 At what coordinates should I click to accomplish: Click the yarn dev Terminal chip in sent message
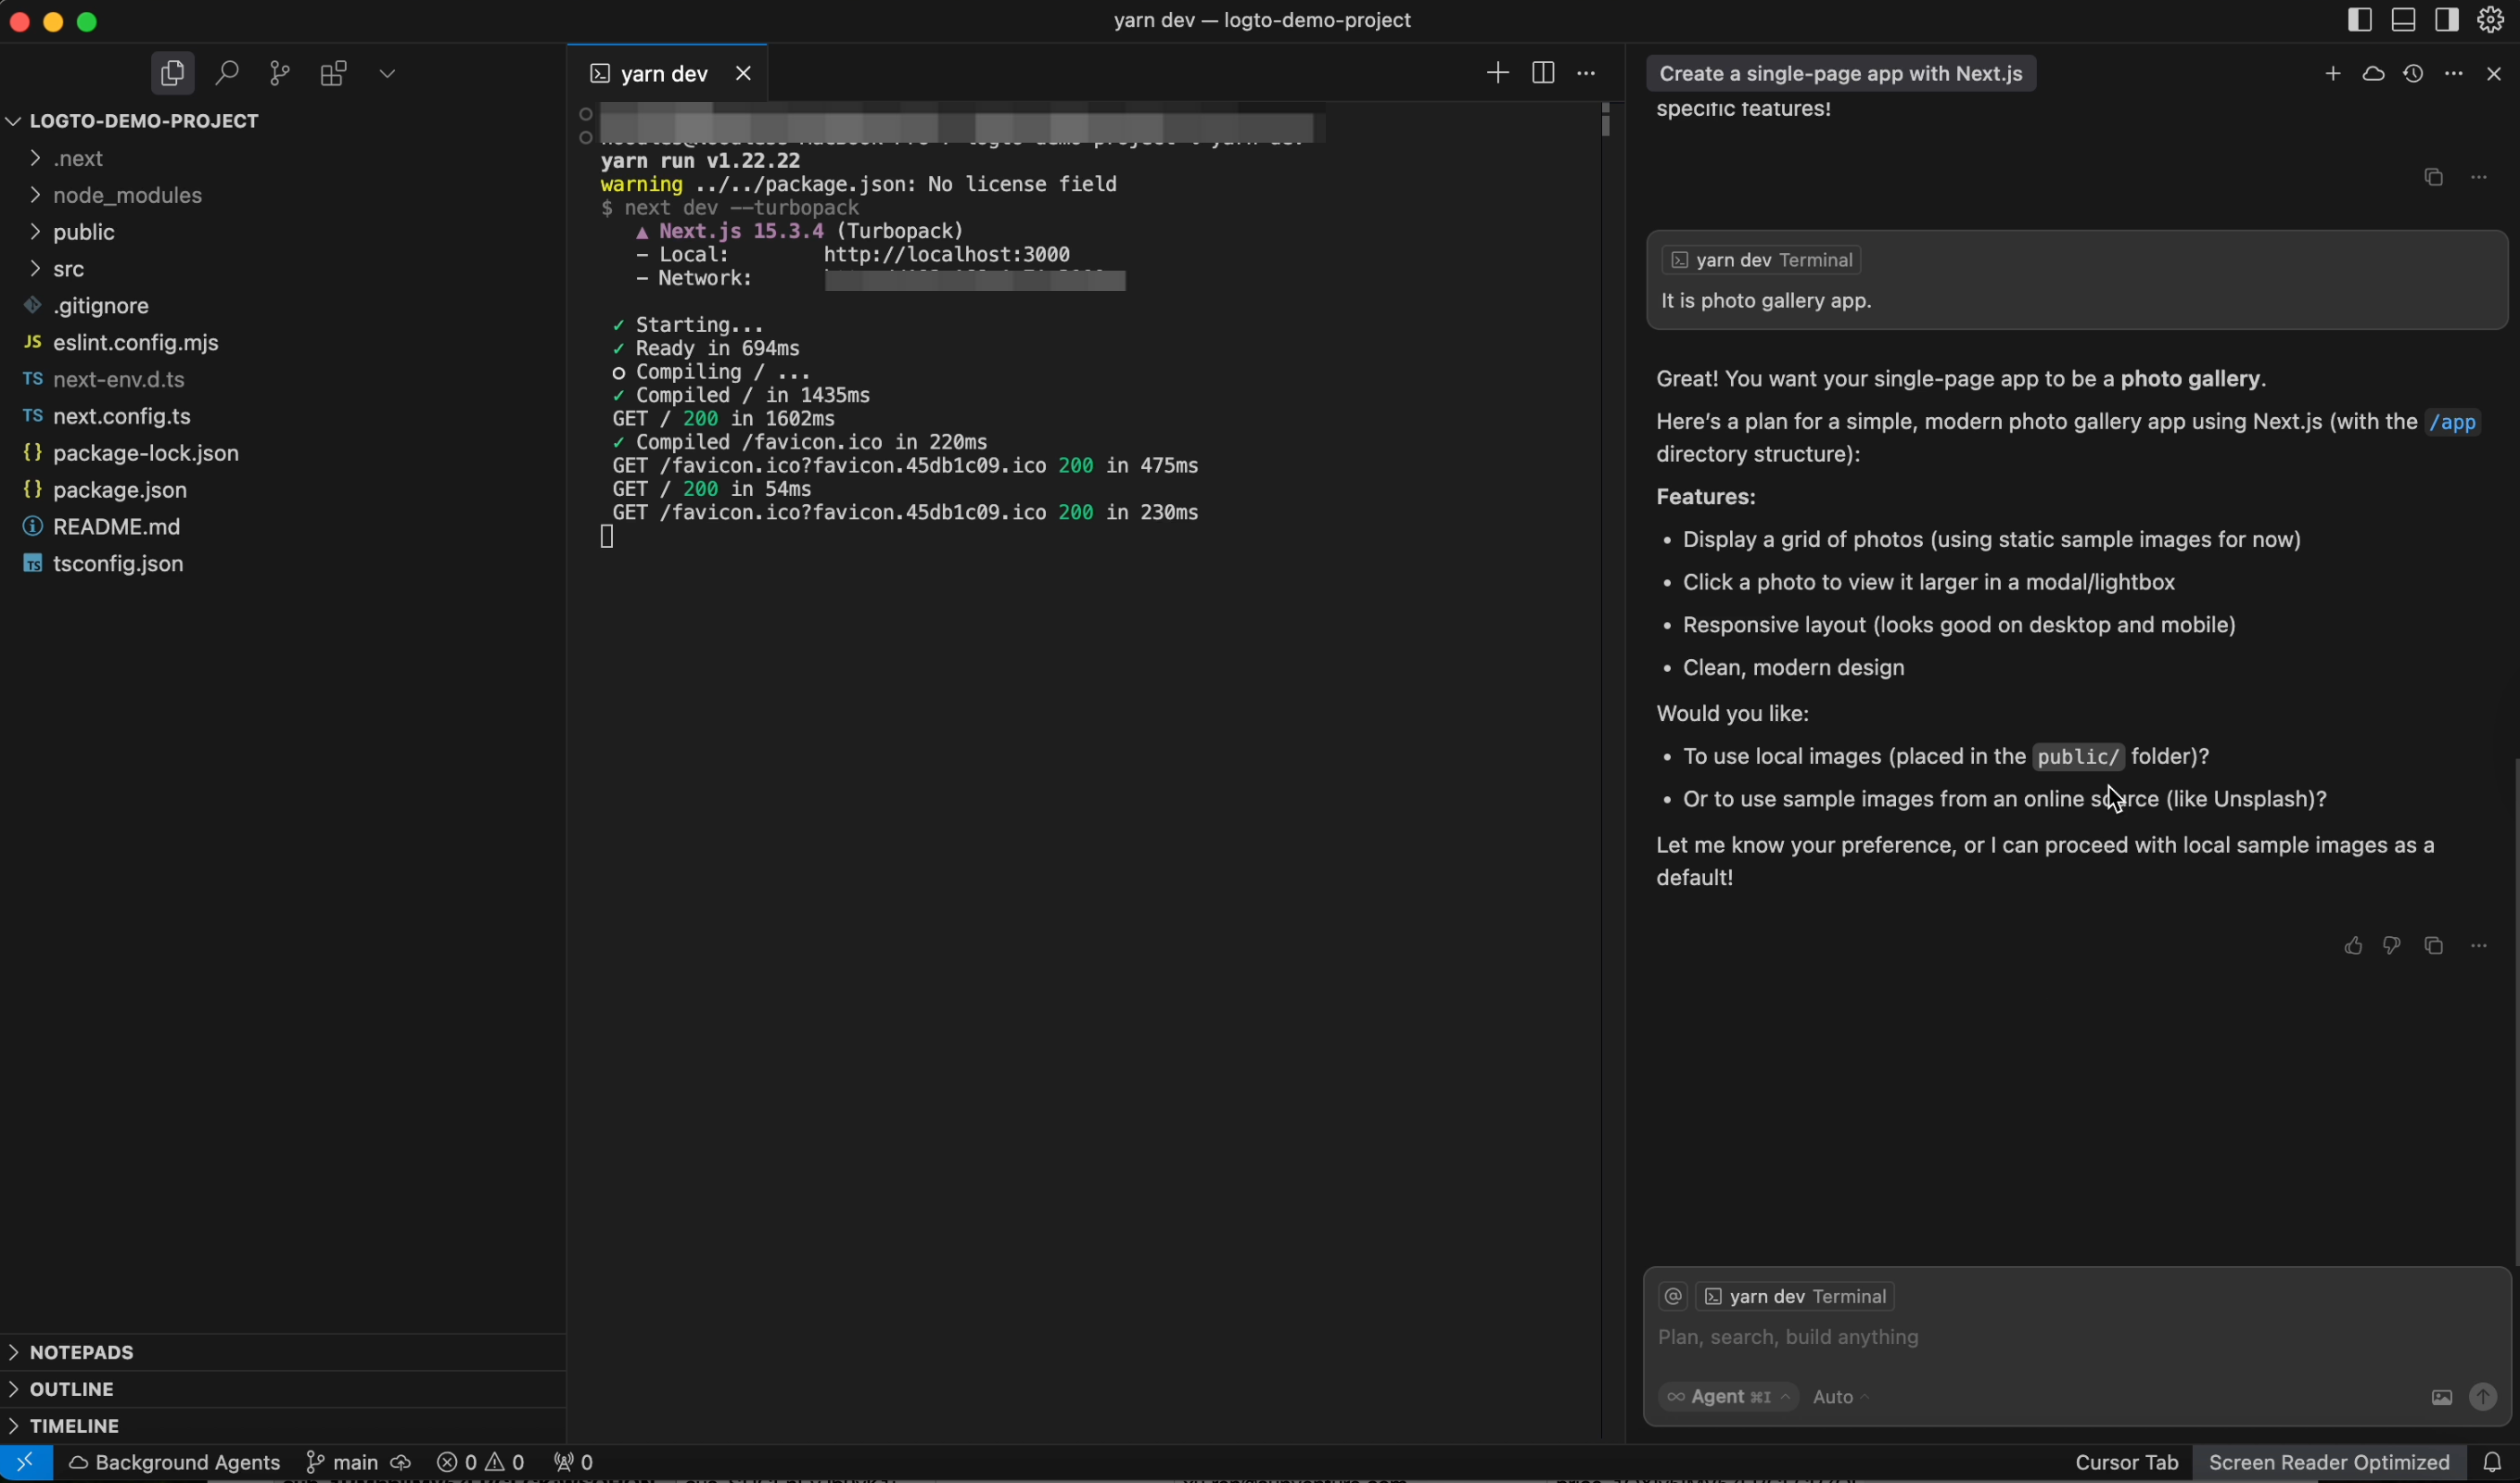point(1761,260)
